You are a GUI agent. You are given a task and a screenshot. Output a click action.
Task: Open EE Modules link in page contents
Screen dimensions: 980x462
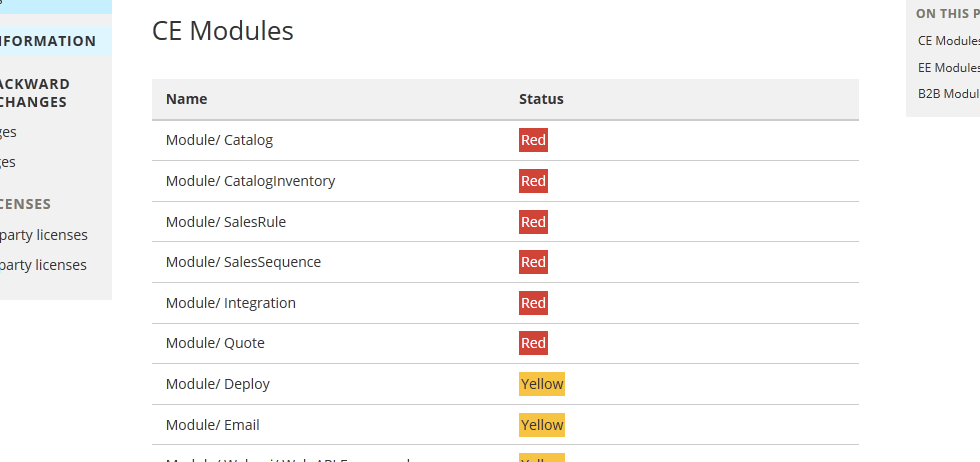[x=947, y=67]
